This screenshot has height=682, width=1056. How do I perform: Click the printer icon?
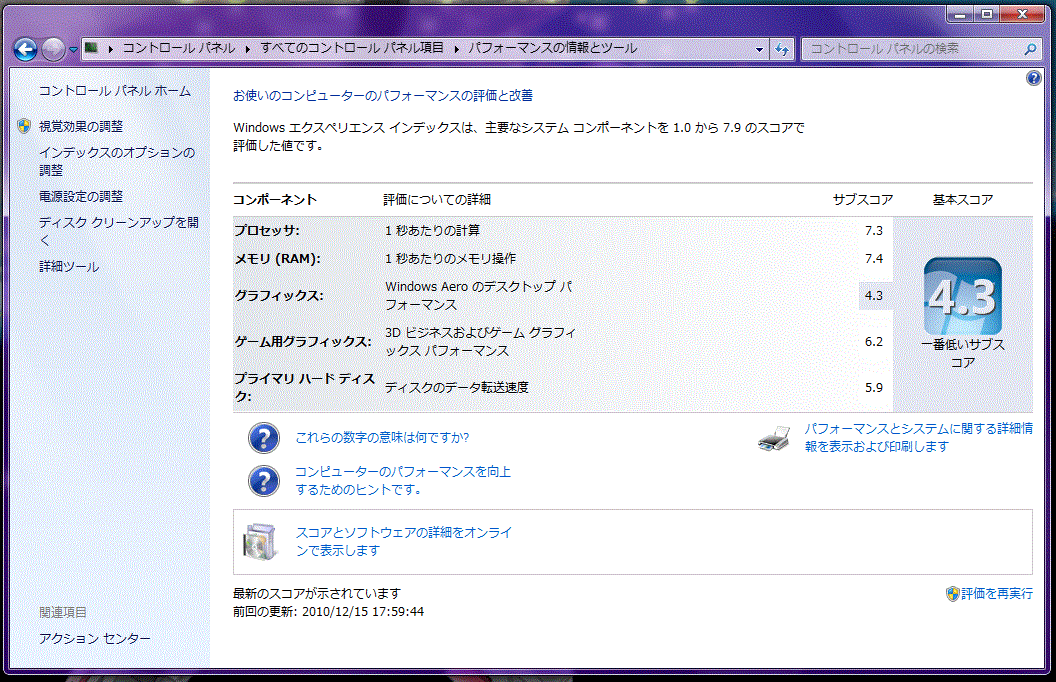tap(774, 438)
